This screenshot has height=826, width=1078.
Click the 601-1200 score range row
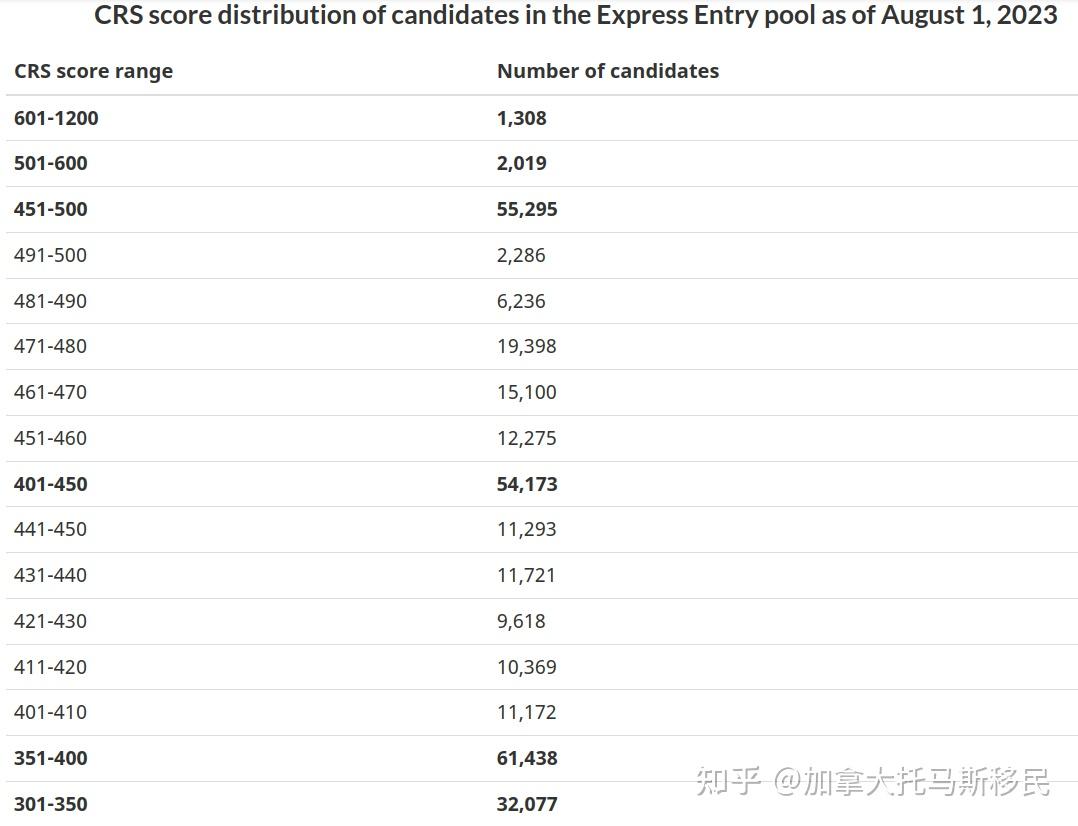[56, 118]
